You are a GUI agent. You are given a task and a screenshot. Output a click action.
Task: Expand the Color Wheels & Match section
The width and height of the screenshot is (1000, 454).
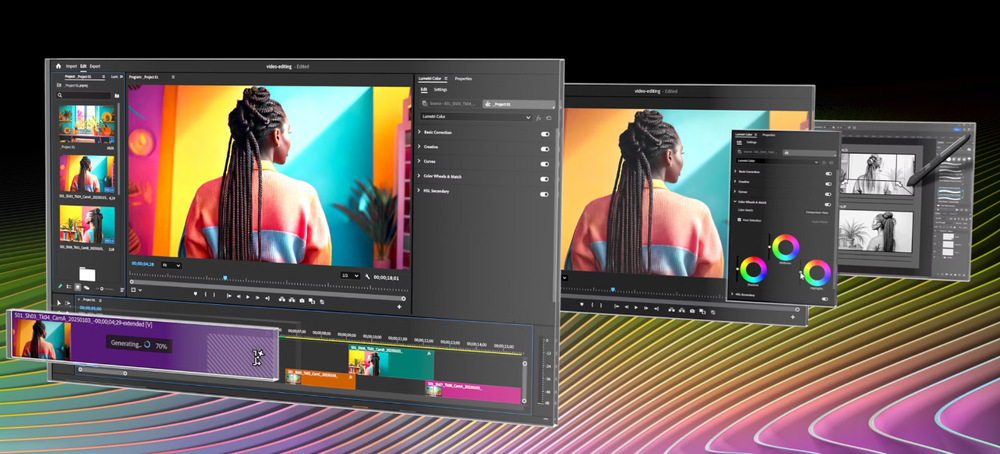point(419,175)
